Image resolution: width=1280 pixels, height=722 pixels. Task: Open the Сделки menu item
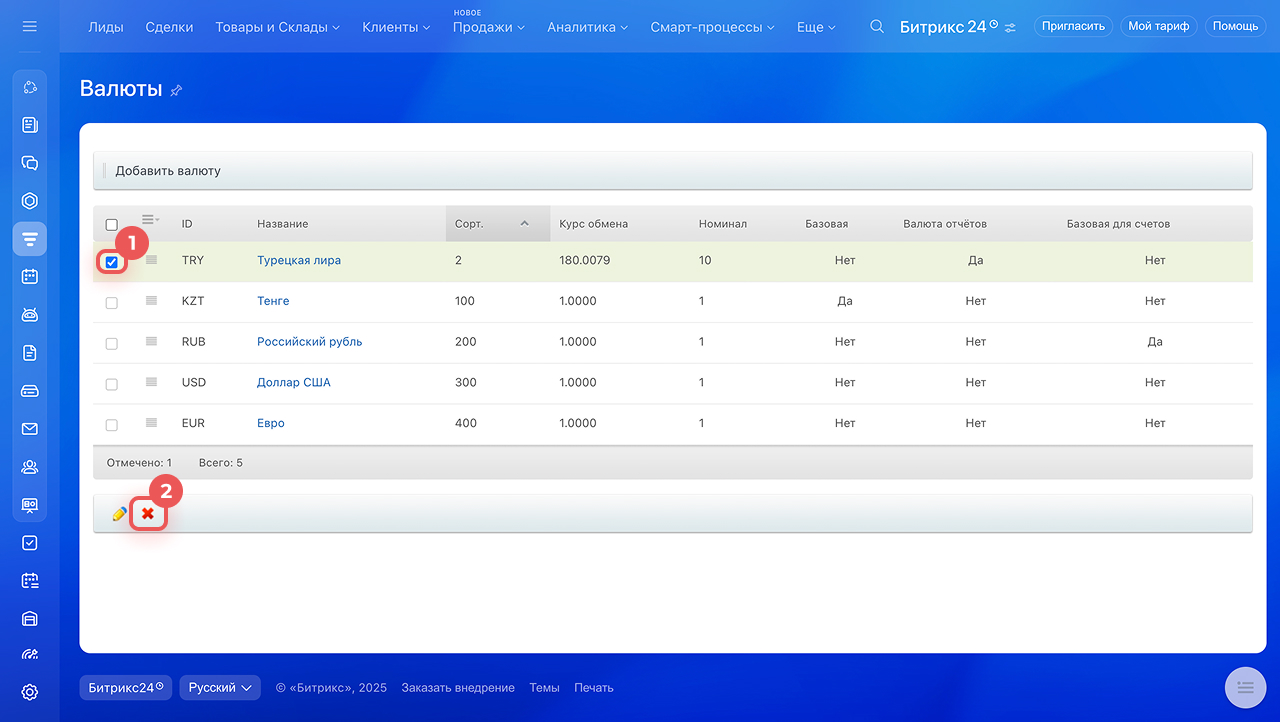[x=169, y=27]
